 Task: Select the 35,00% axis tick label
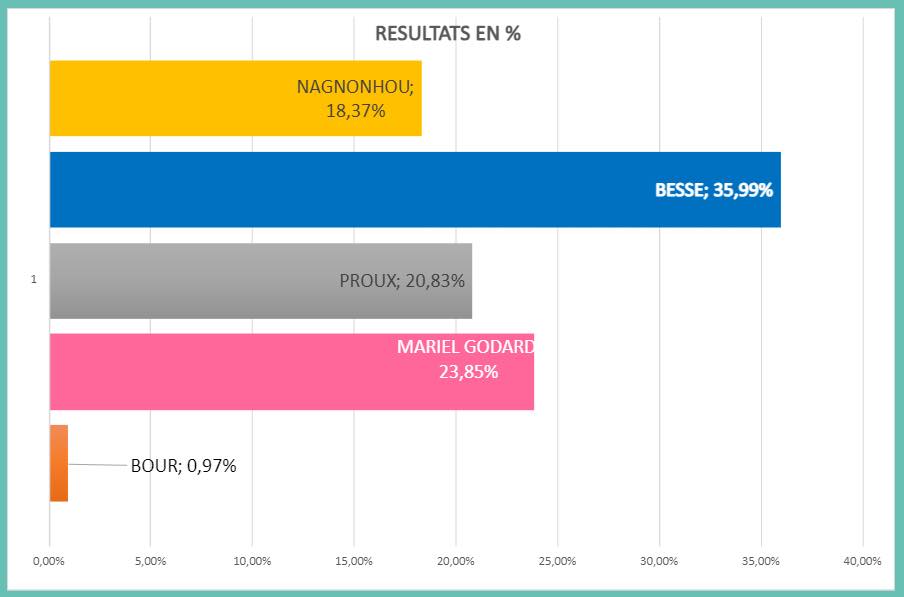click(761, 561)
